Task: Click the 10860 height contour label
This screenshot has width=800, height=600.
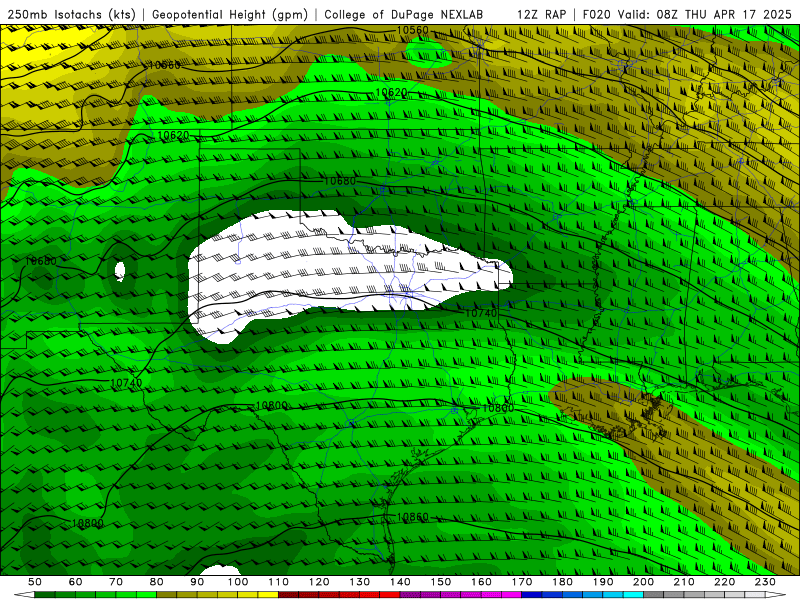Action: (x=413, y=517)
